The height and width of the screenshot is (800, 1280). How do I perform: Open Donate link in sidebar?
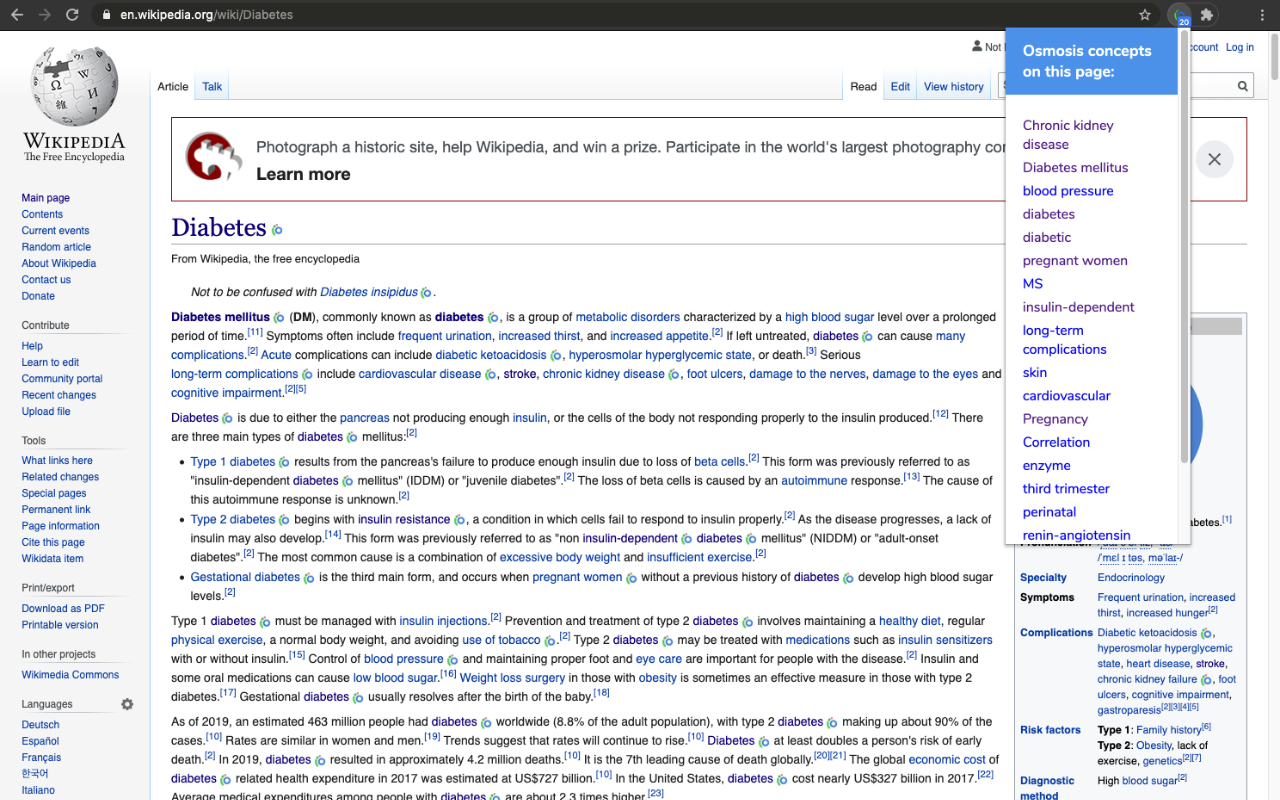[x=38, y=296]
